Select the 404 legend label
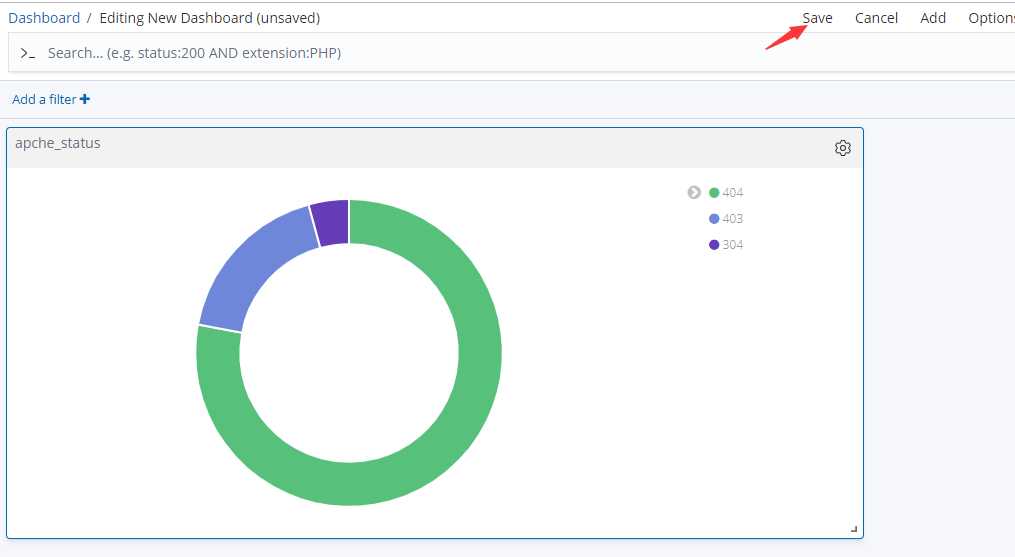Screen dimensions: 1015x557 click(x=733, y=192)
